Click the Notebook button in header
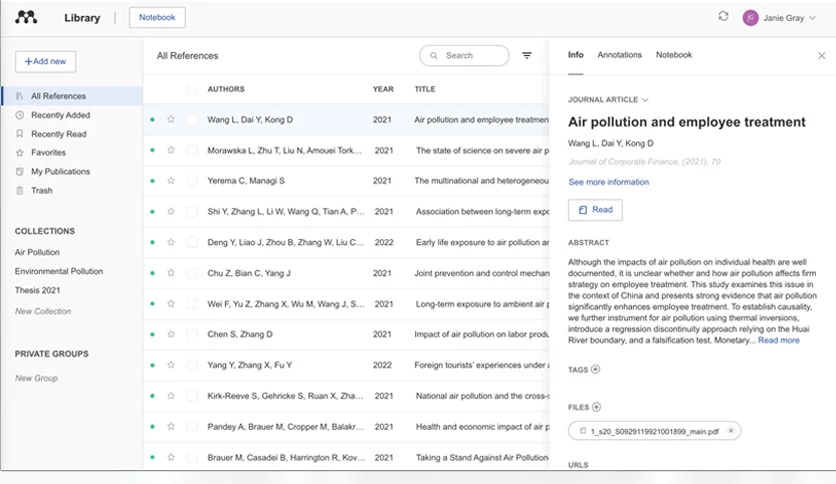This screenshot has width=836, height=484. 157,18
